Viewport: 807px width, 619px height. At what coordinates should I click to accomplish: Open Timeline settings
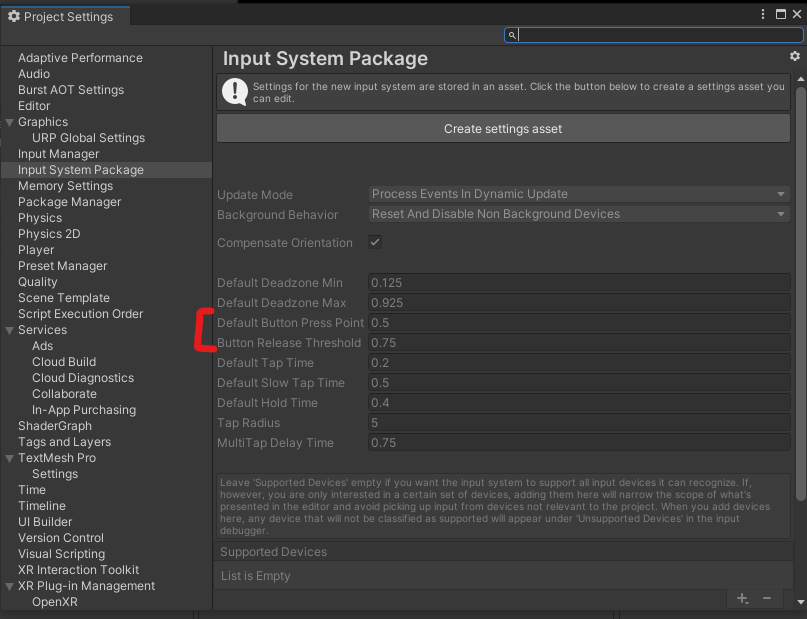click(x=42, y=505)
